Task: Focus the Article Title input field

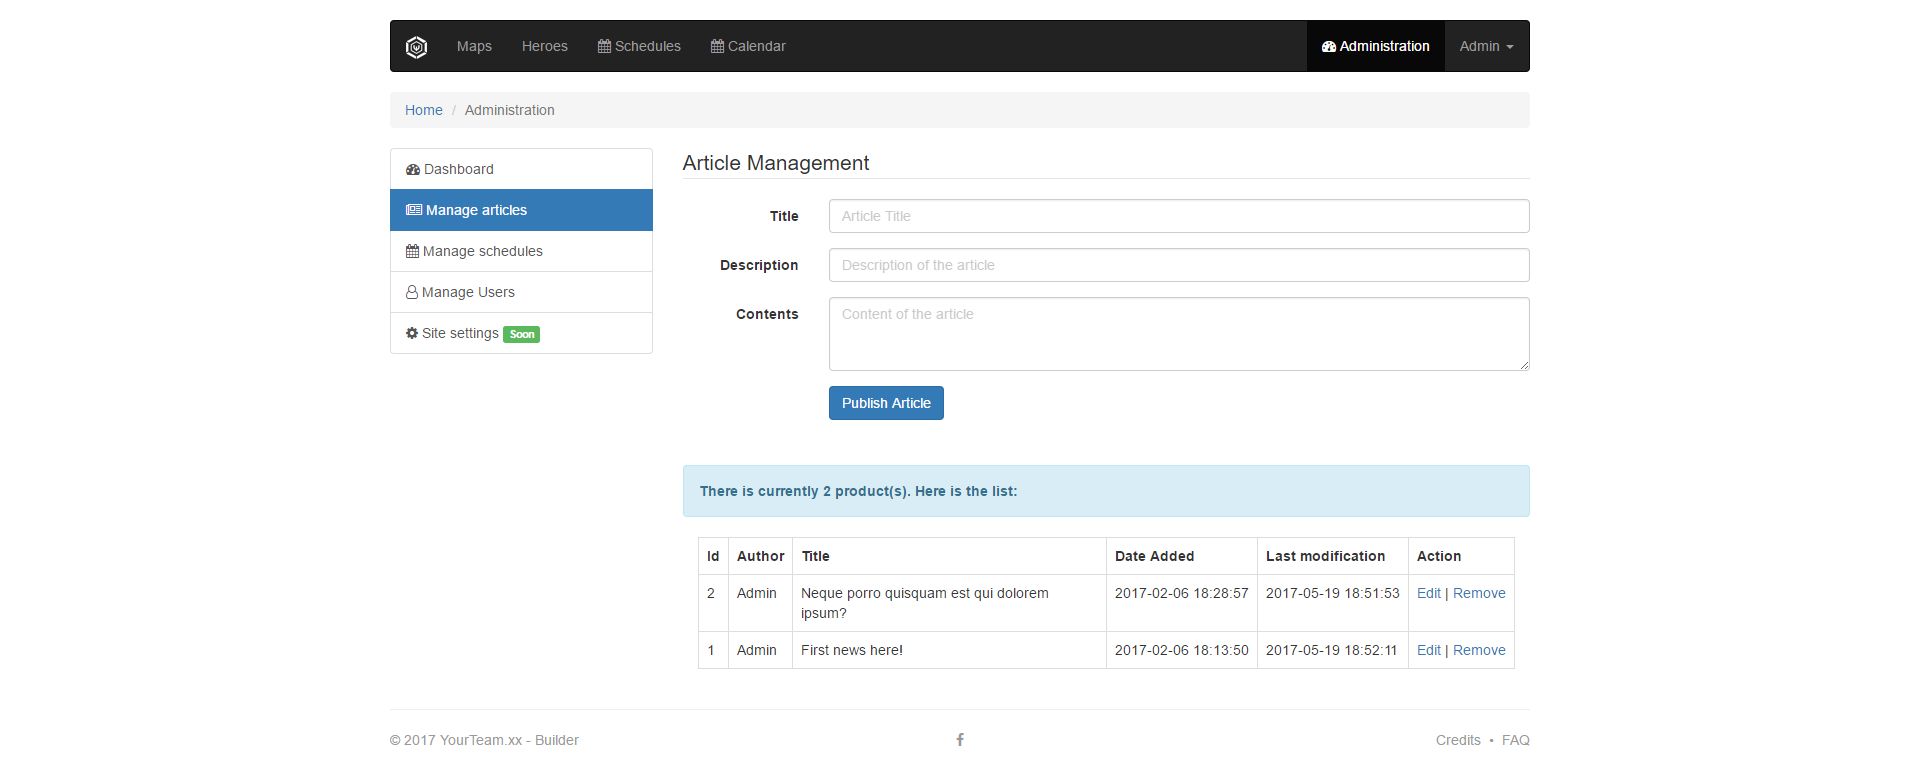Action: tap(1178, 216)
